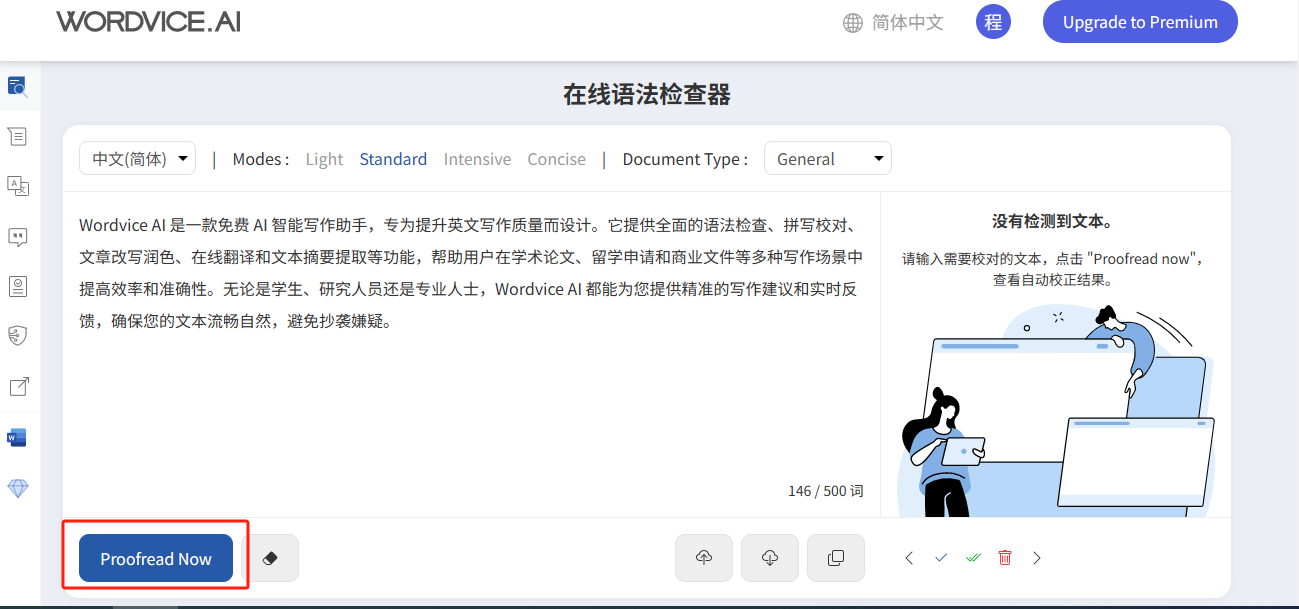The height and width of the screenshot is (609, 1299).
Task: Click the 在线语法检查器 page title
Action: click(647, 95)
